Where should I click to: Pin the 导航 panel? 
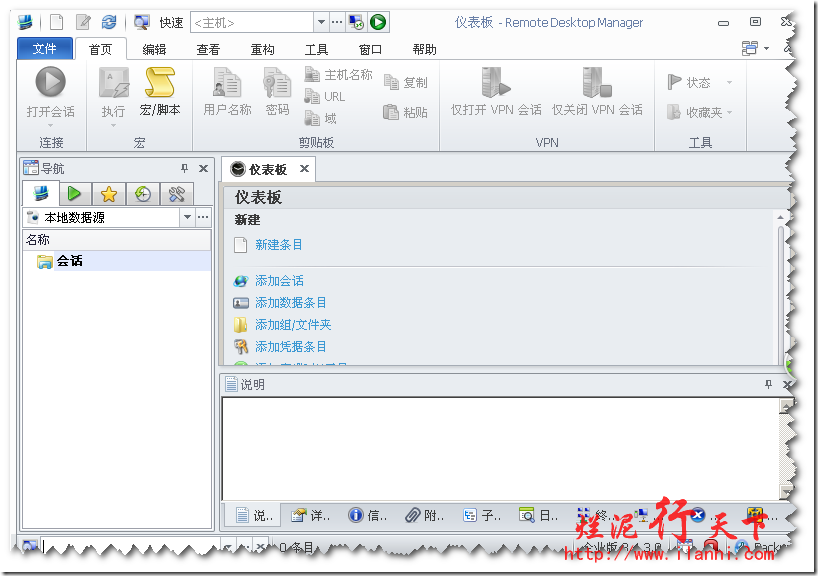point(184,168)
